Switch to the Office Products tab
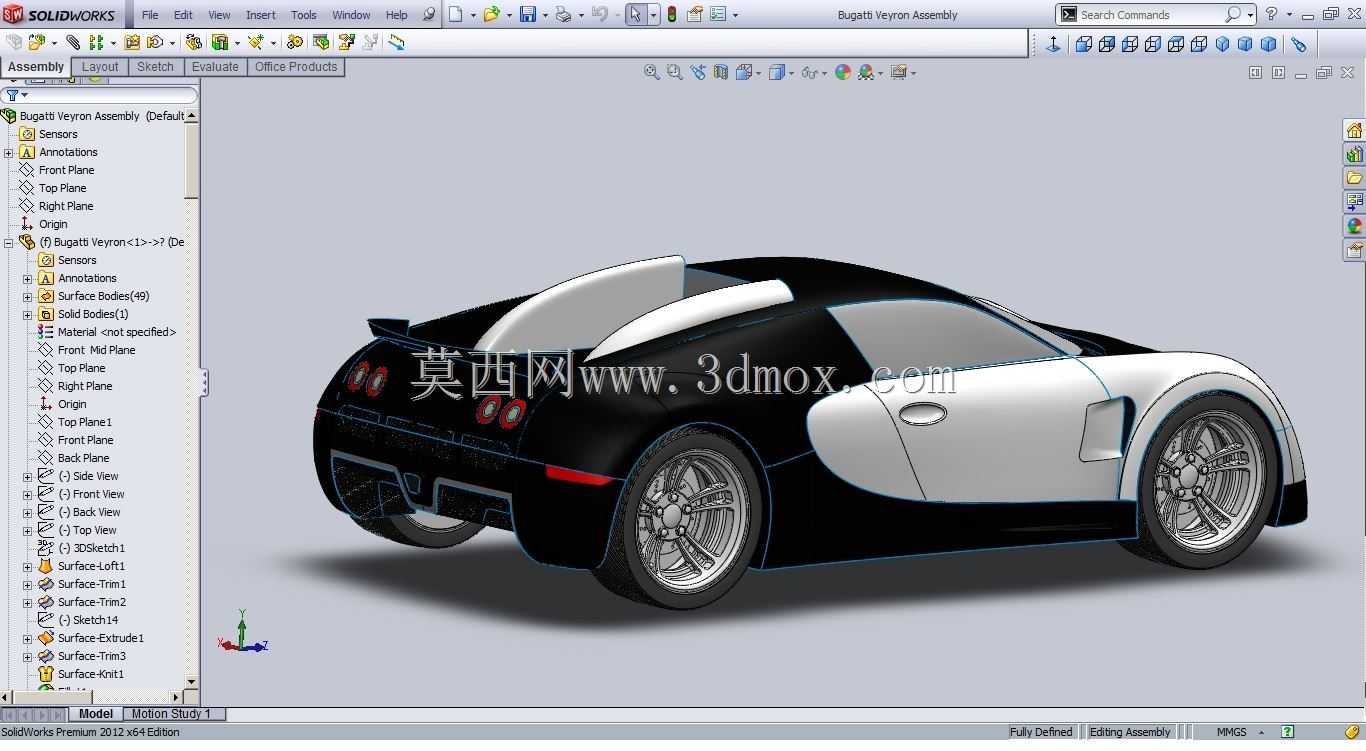1366x751 pixels. pos(296,67)
